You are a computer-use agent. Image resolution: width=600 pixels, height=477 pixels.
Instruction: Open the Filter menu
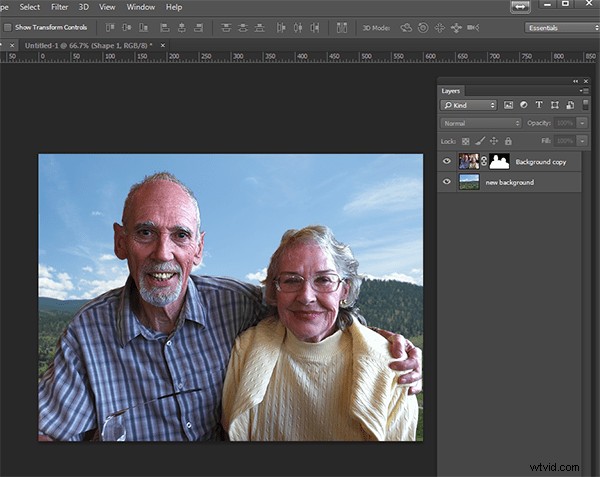coord(60,7)
